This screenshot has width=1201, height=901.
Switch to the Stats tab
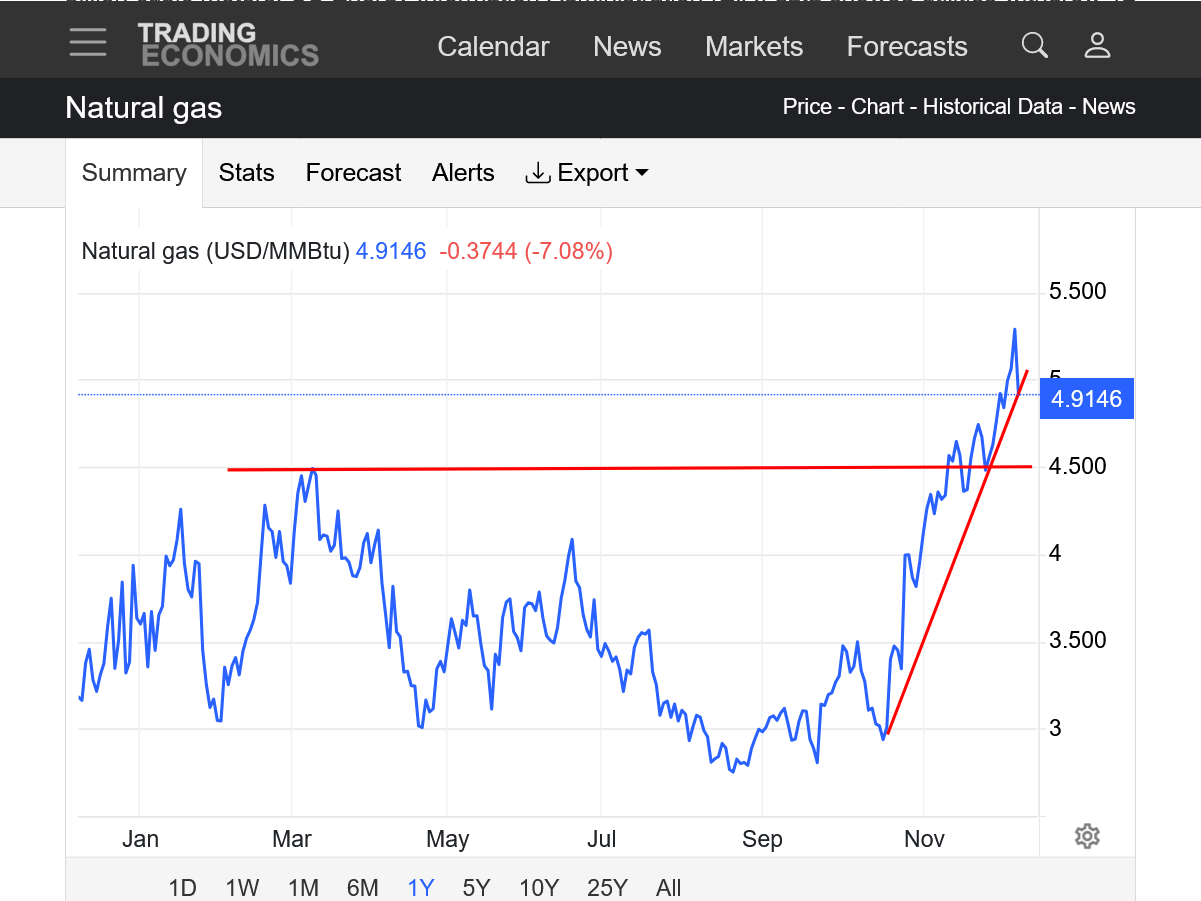tap(246, 173)
